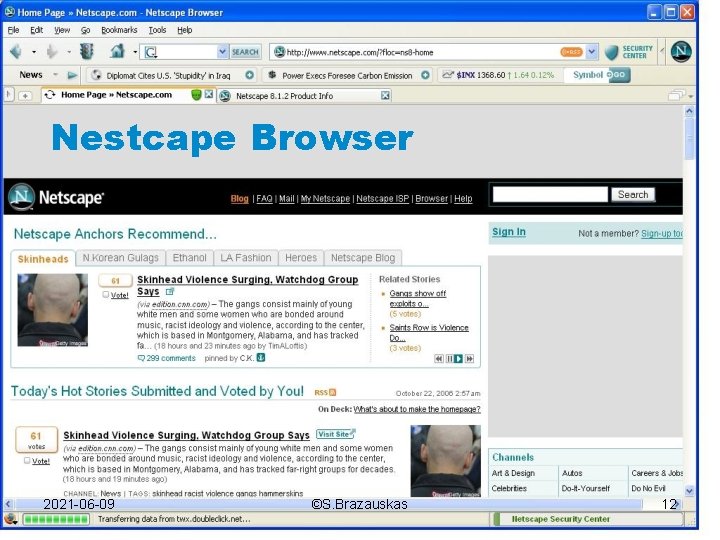Click inside the page search text field
This screenshot has width=720, height=540.
coord(550,194)
